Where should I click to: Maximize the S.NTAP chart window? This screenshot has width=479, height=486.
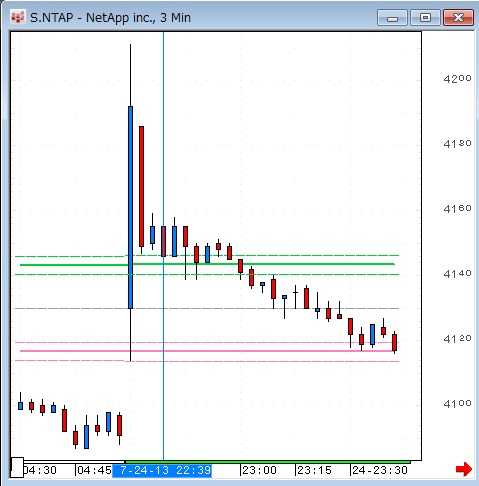click(x=425, y=18)
